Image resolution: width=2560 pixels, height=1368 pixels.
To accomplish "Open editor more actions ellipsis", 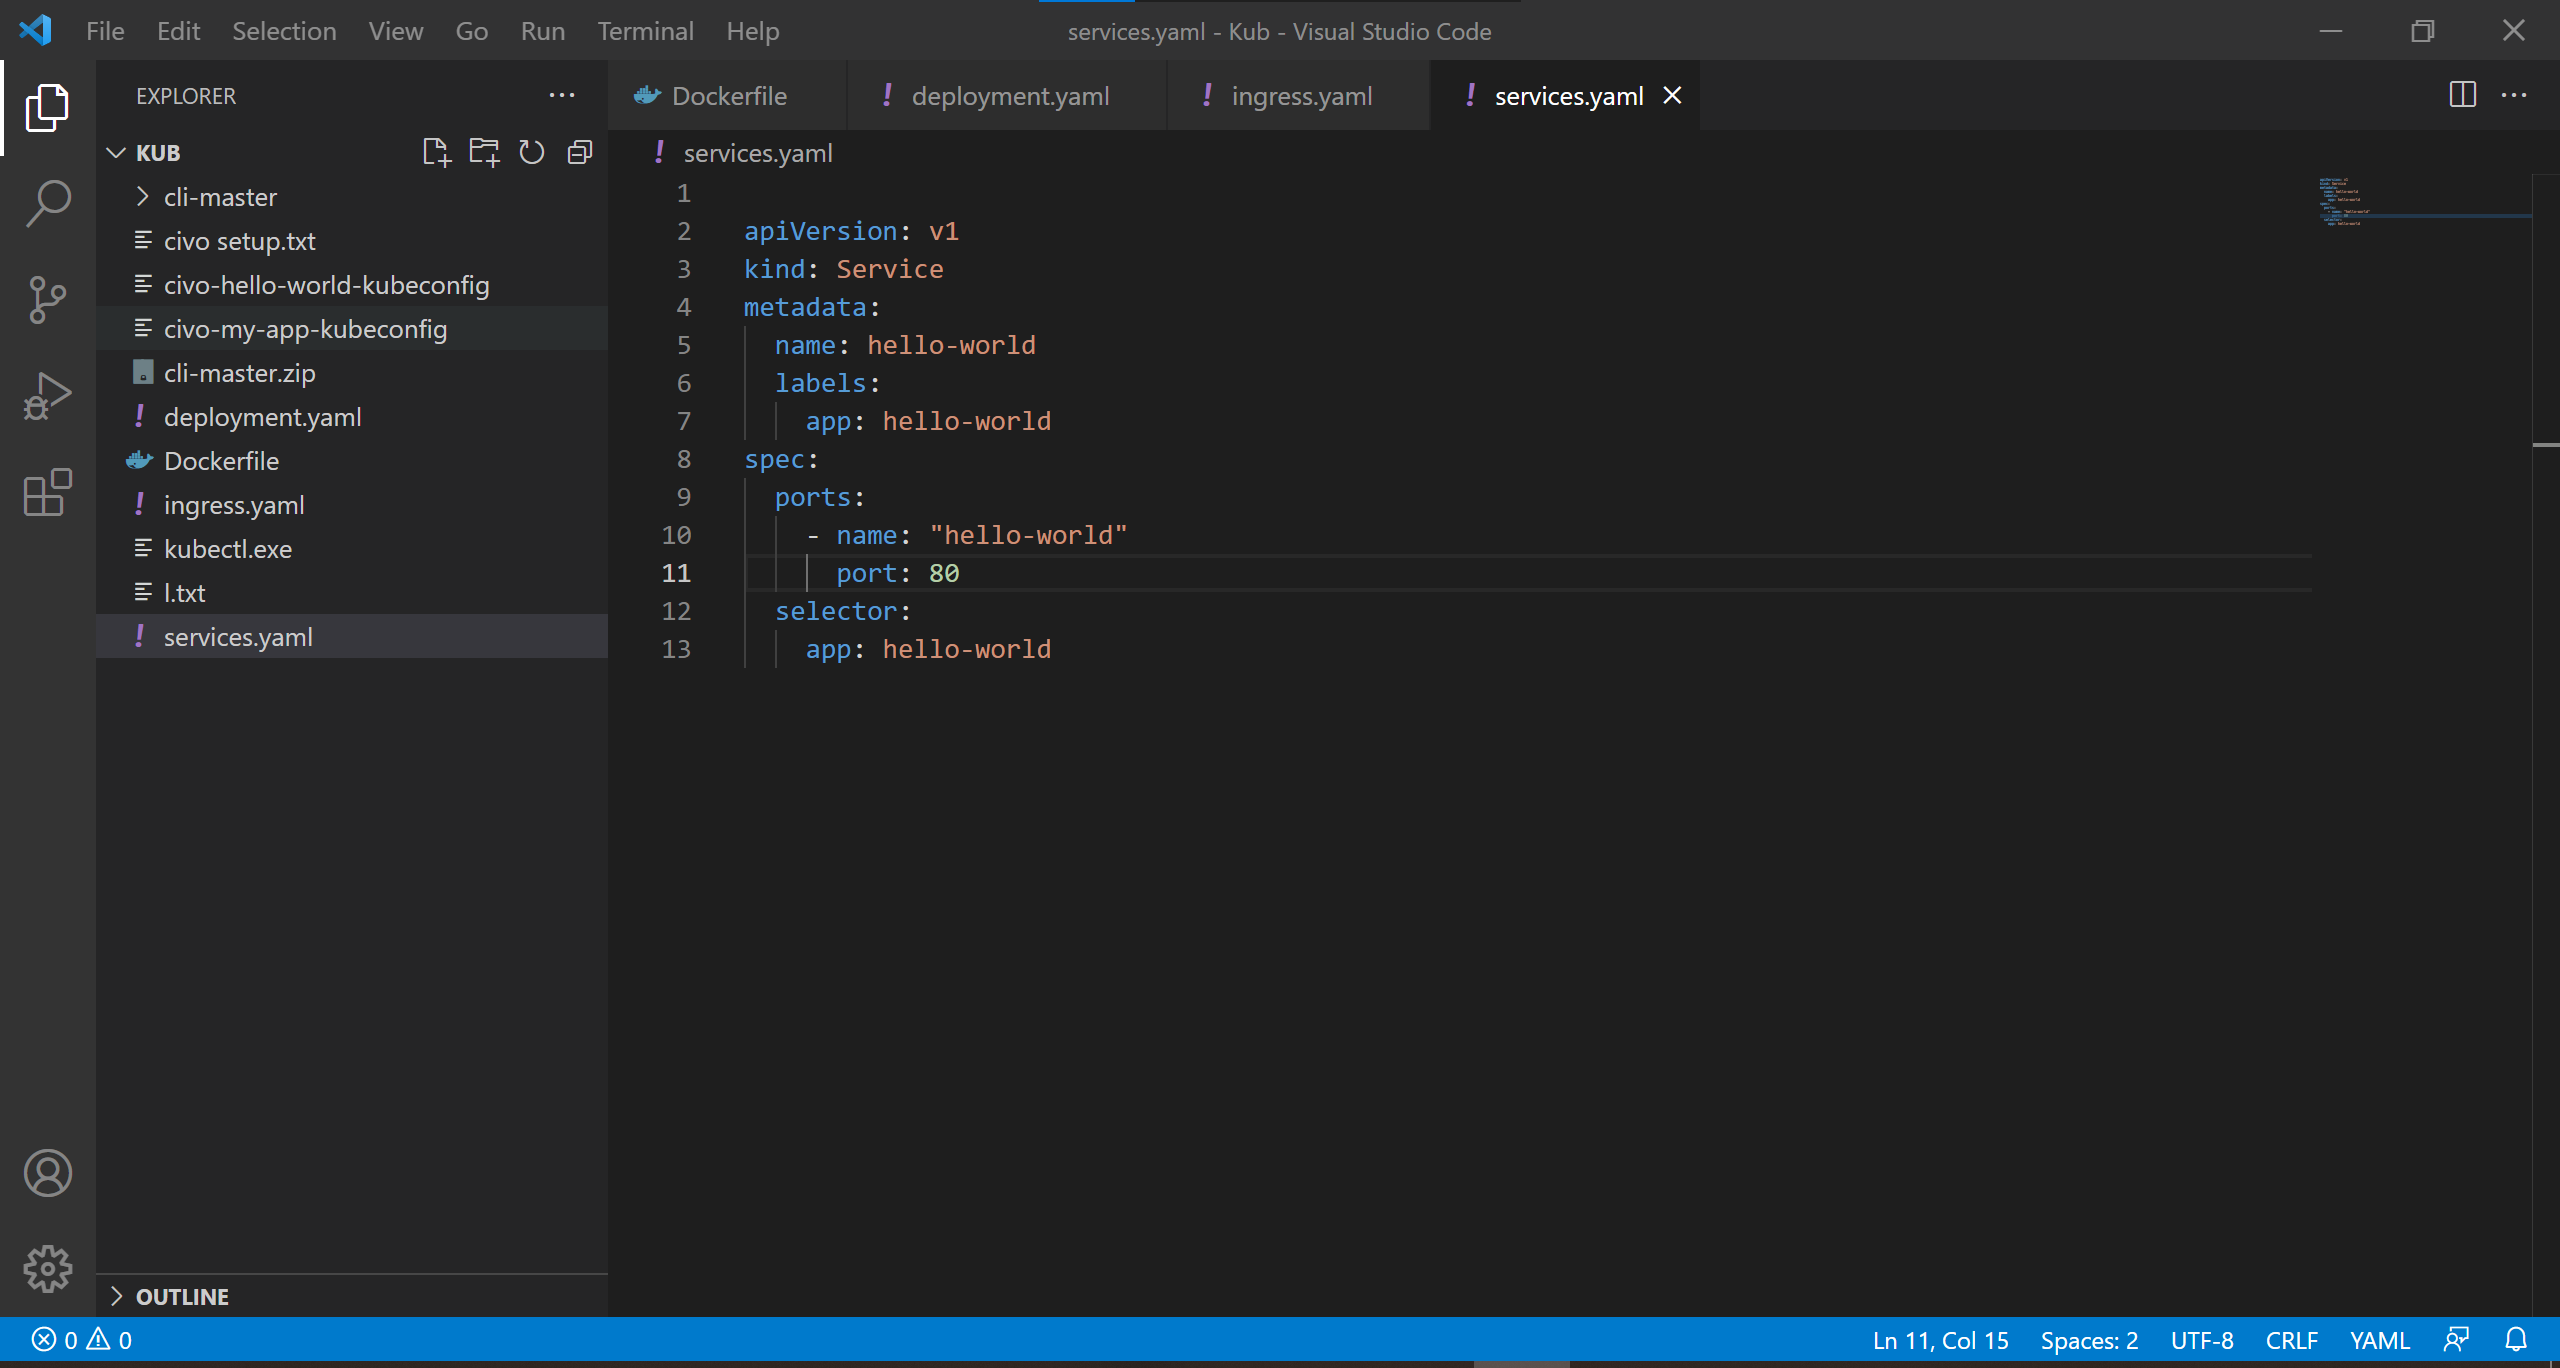I will coord(2514,95).
